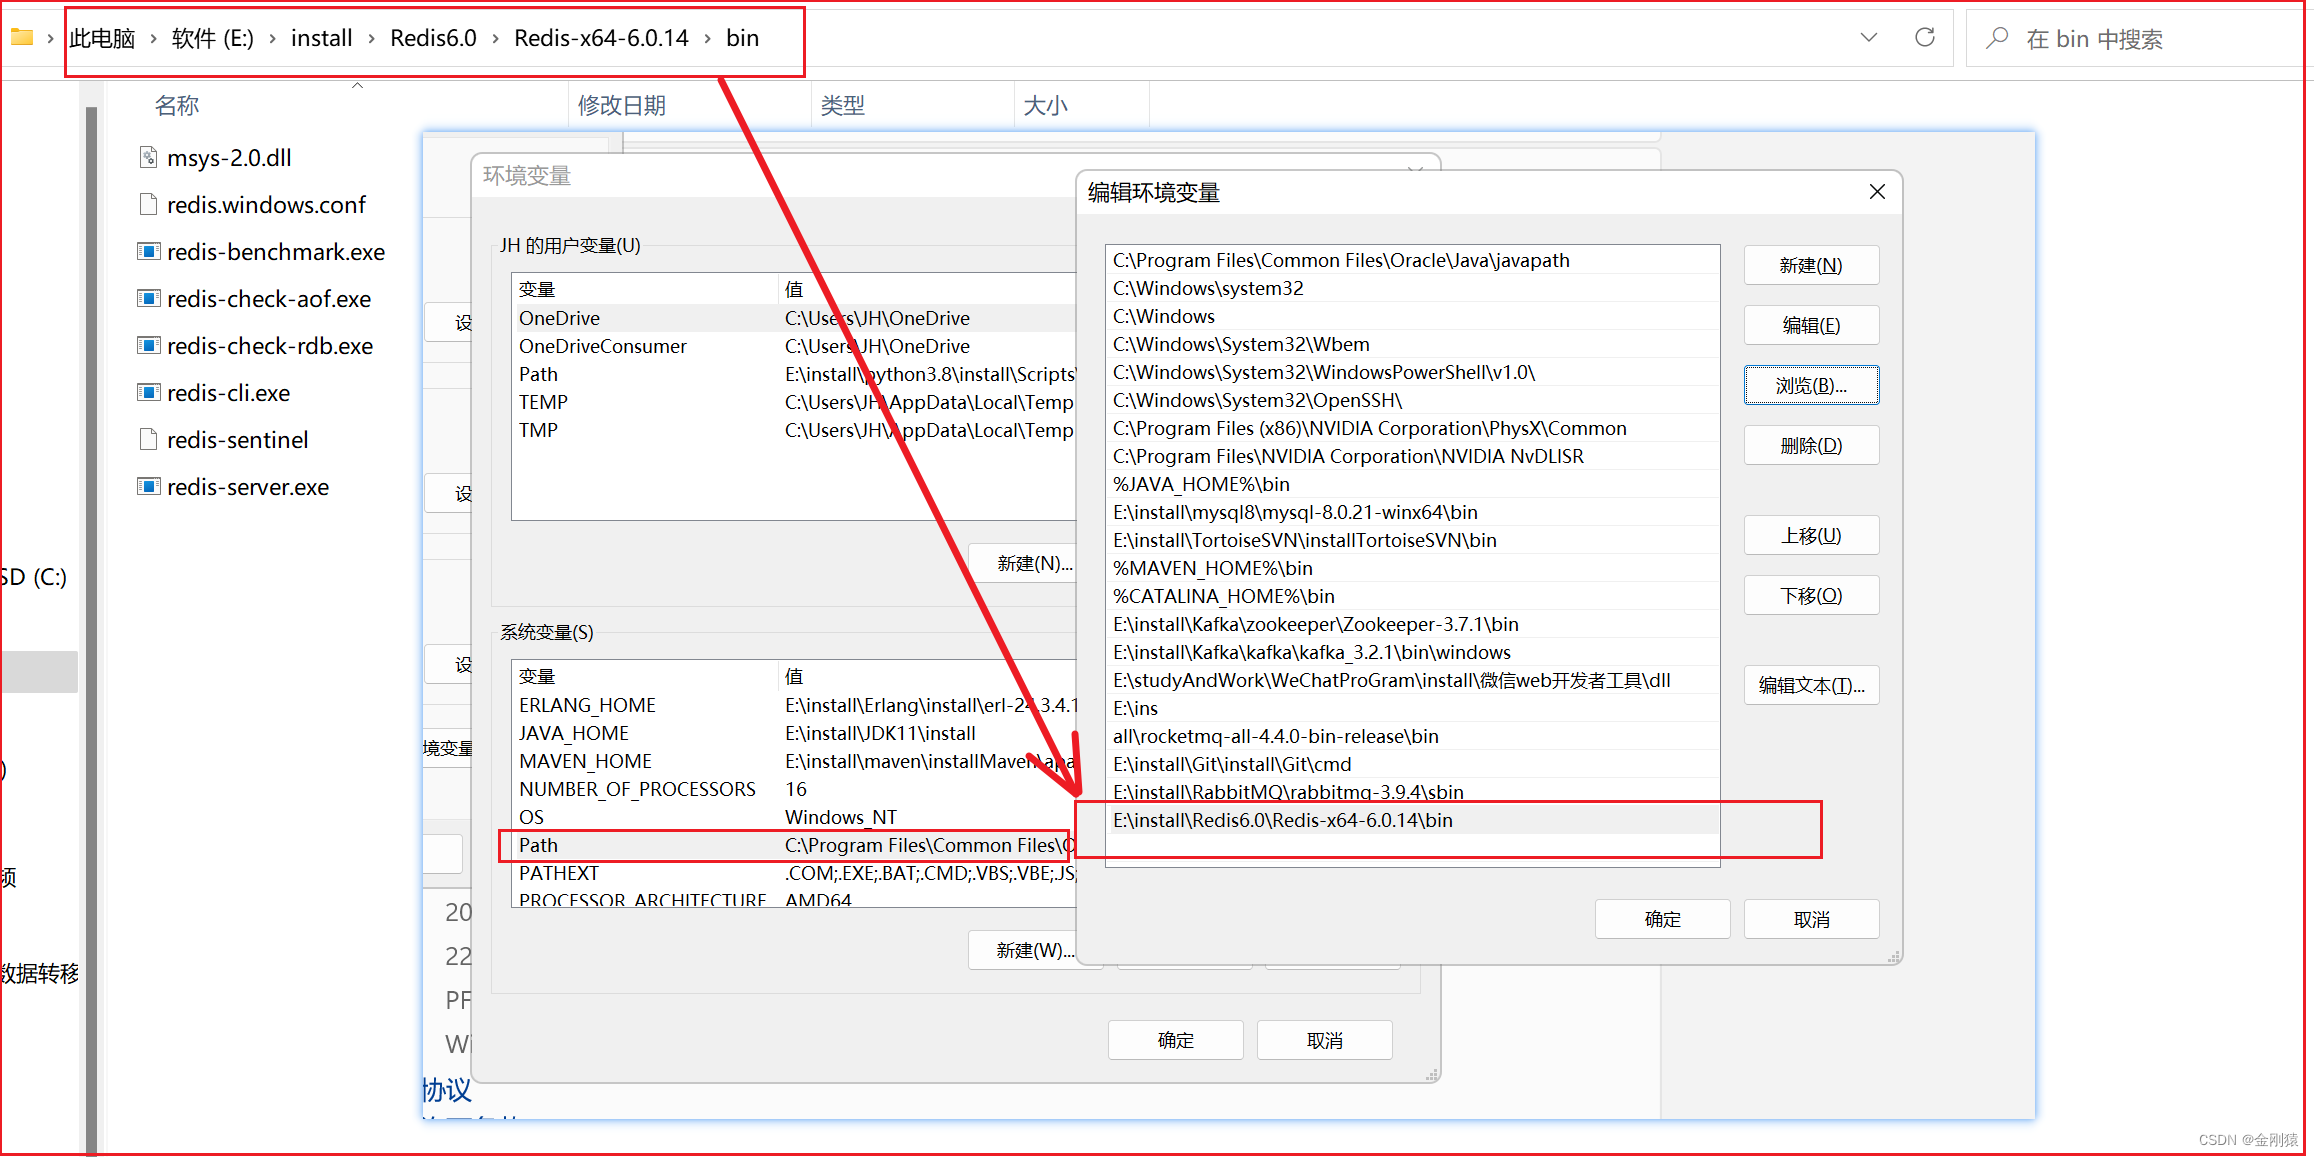Expand the chevron after Redis6.0 breadcrumb
The image size is (2314, 1157).
(x=495, y=38)
